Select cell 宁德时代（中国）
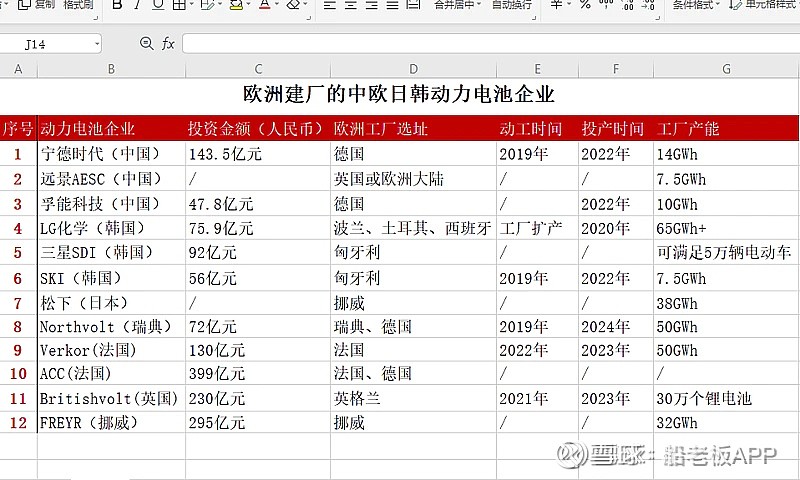 tap(111, 154)
